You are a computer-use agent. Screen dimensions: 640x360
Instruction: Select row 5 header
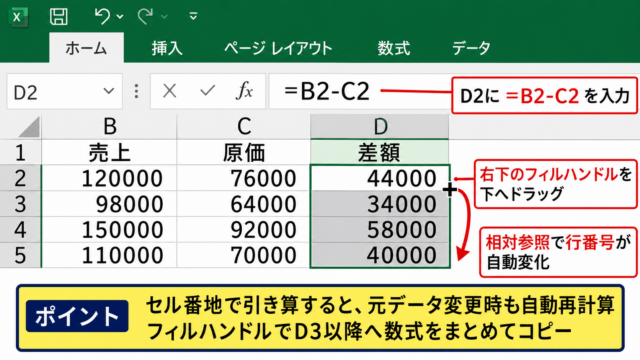[x=20, y=255]
